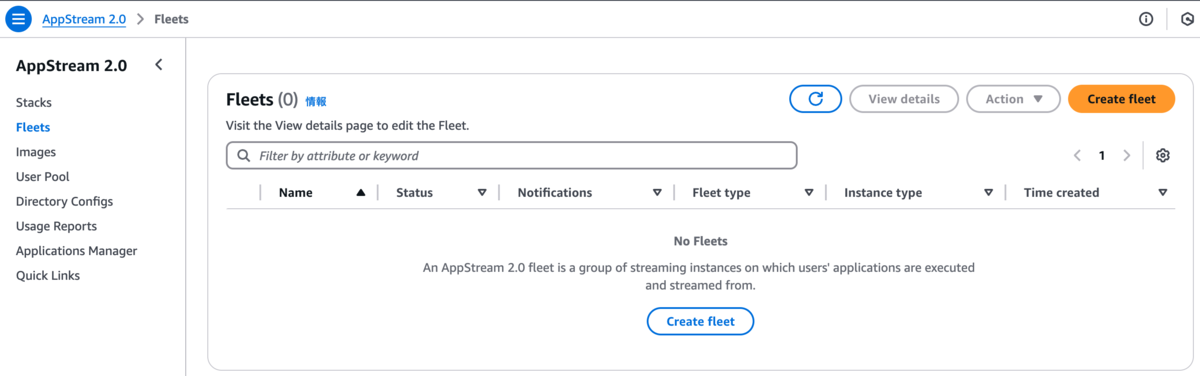1200x376 pixels.
Task: Go to previous page arrow
Action: point(1077,155)
